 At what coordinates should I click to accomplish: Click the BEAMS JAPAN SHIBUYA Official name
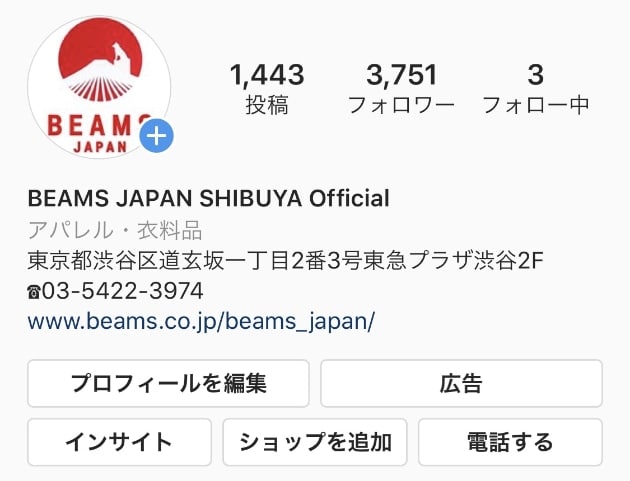coord(209,198)
